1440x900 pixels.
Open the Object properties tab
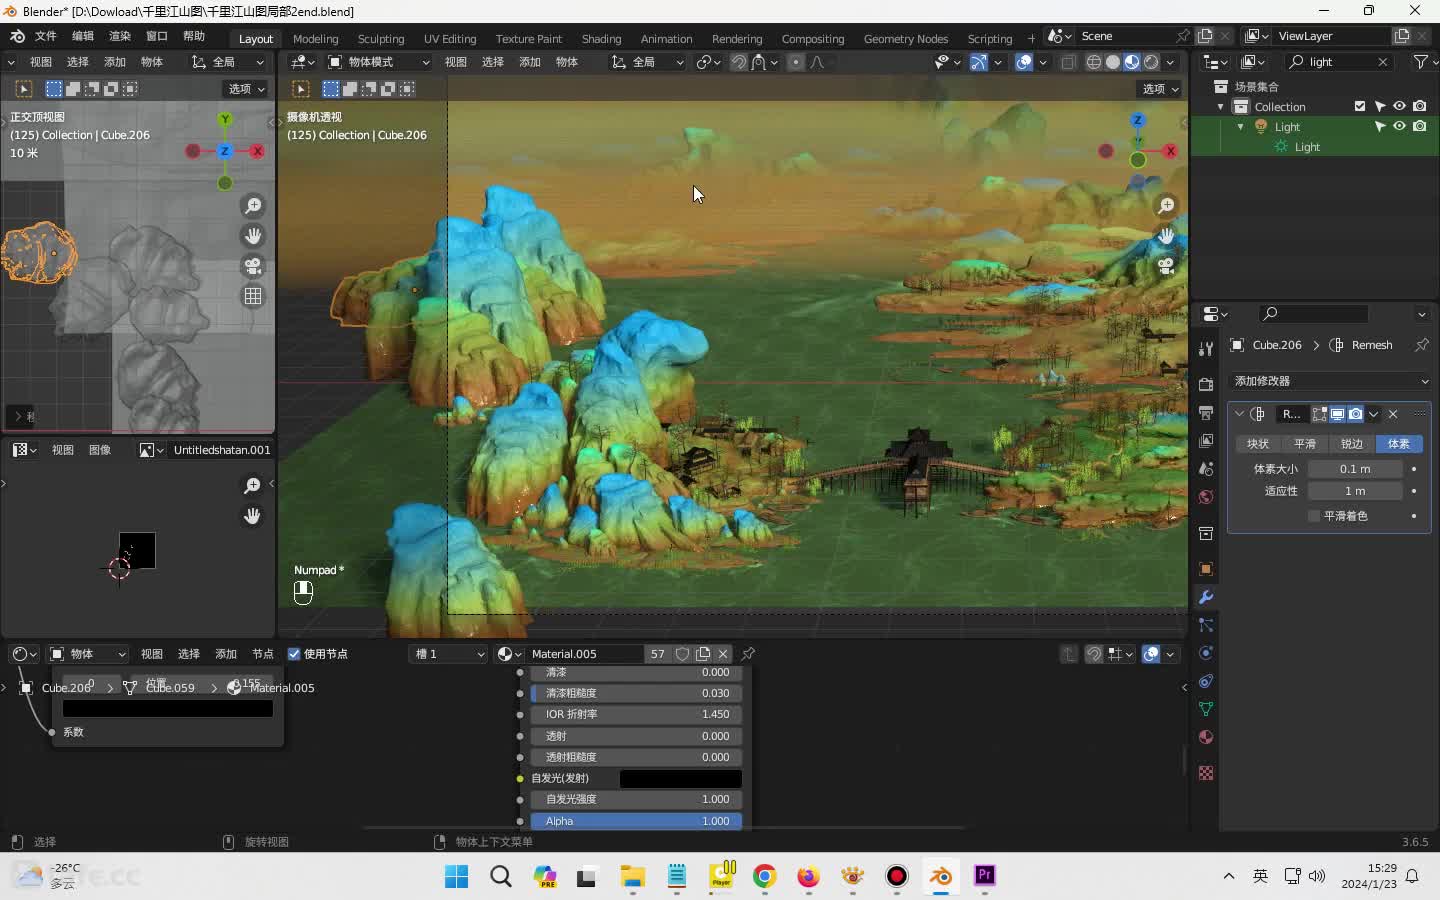tap(1206, 569)
